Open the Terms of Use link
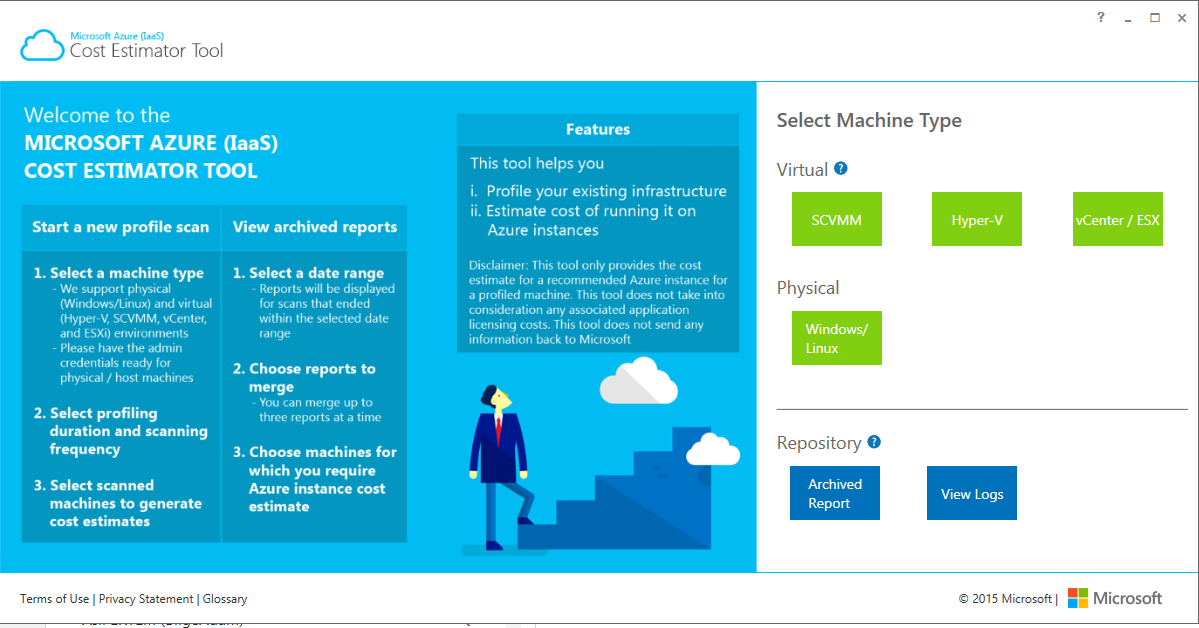 point(54,599)
